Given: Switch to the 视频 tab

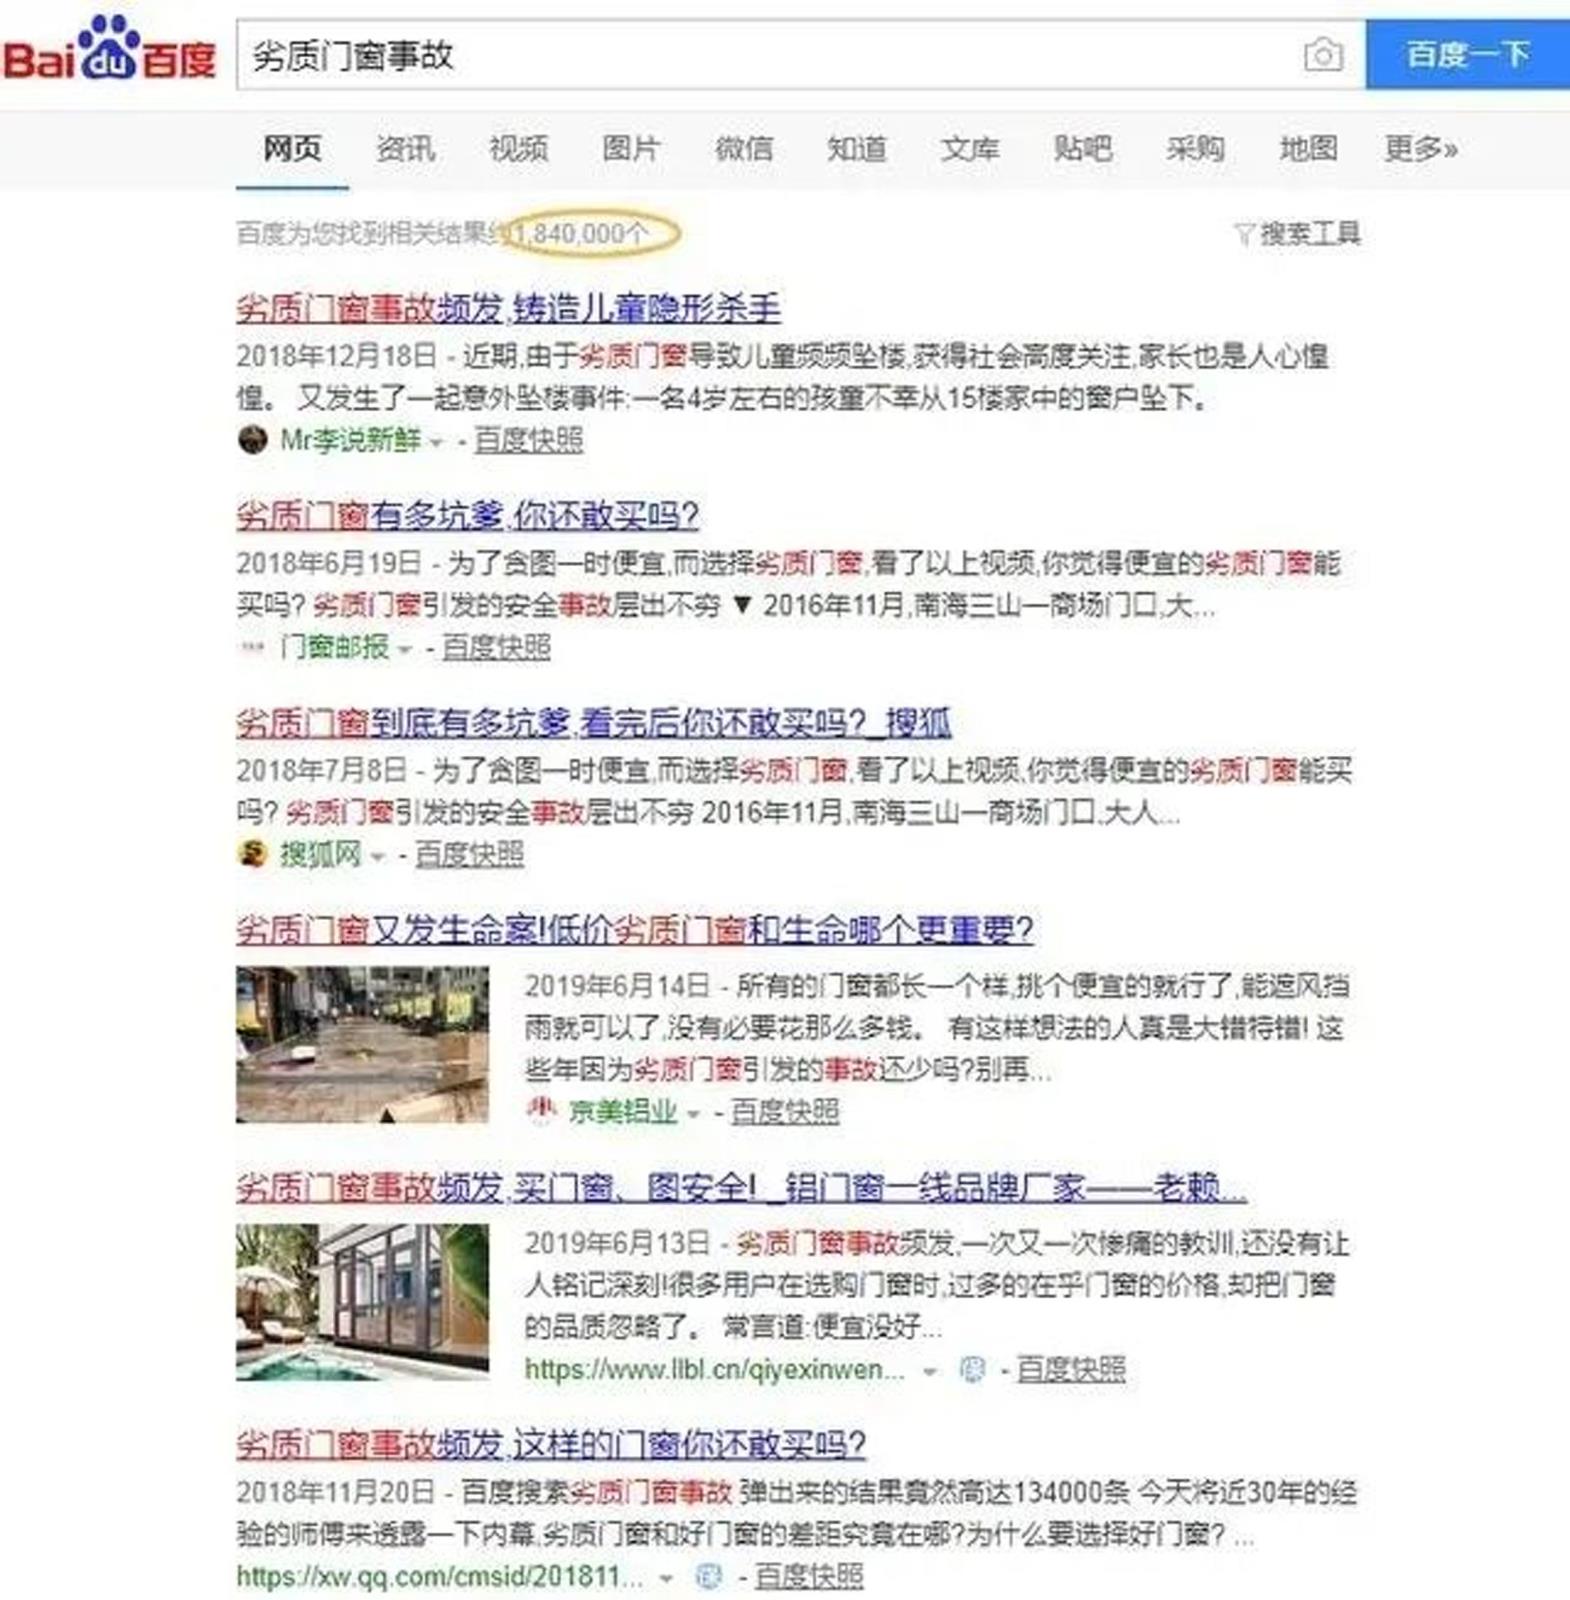Looking at the screenshot, I should 518,149.
